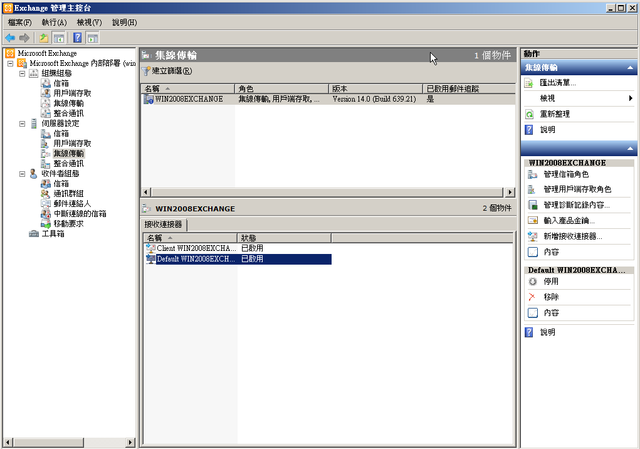Sort by 已啟用郵件追蹤 column header

pos(469,89)
